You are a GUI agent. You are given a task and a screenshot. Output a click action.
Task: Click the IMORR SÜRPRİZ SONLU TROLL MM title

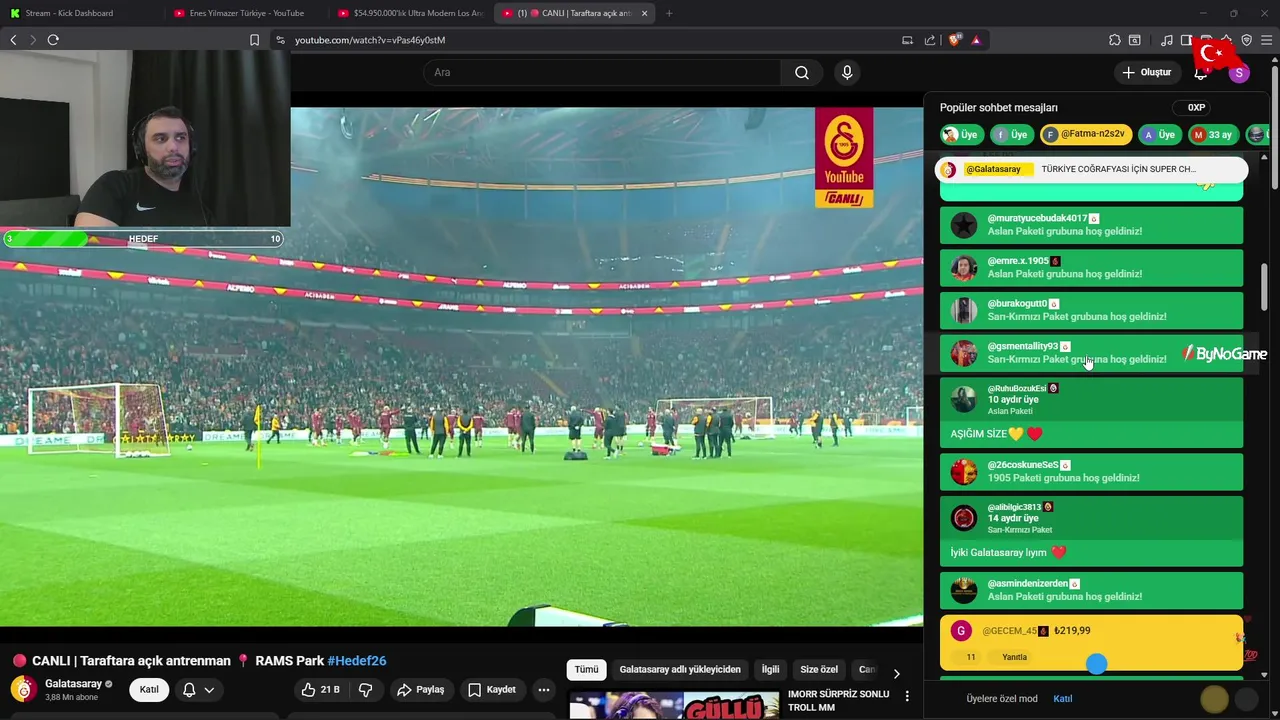tap(838, 701)
